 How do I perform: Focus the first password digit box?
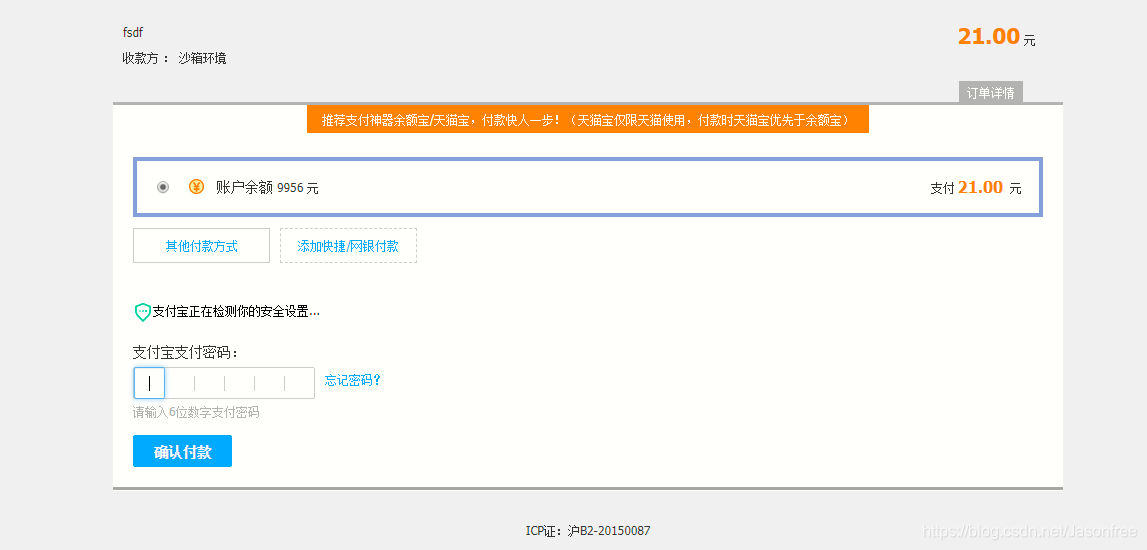[x=149, y=383]
